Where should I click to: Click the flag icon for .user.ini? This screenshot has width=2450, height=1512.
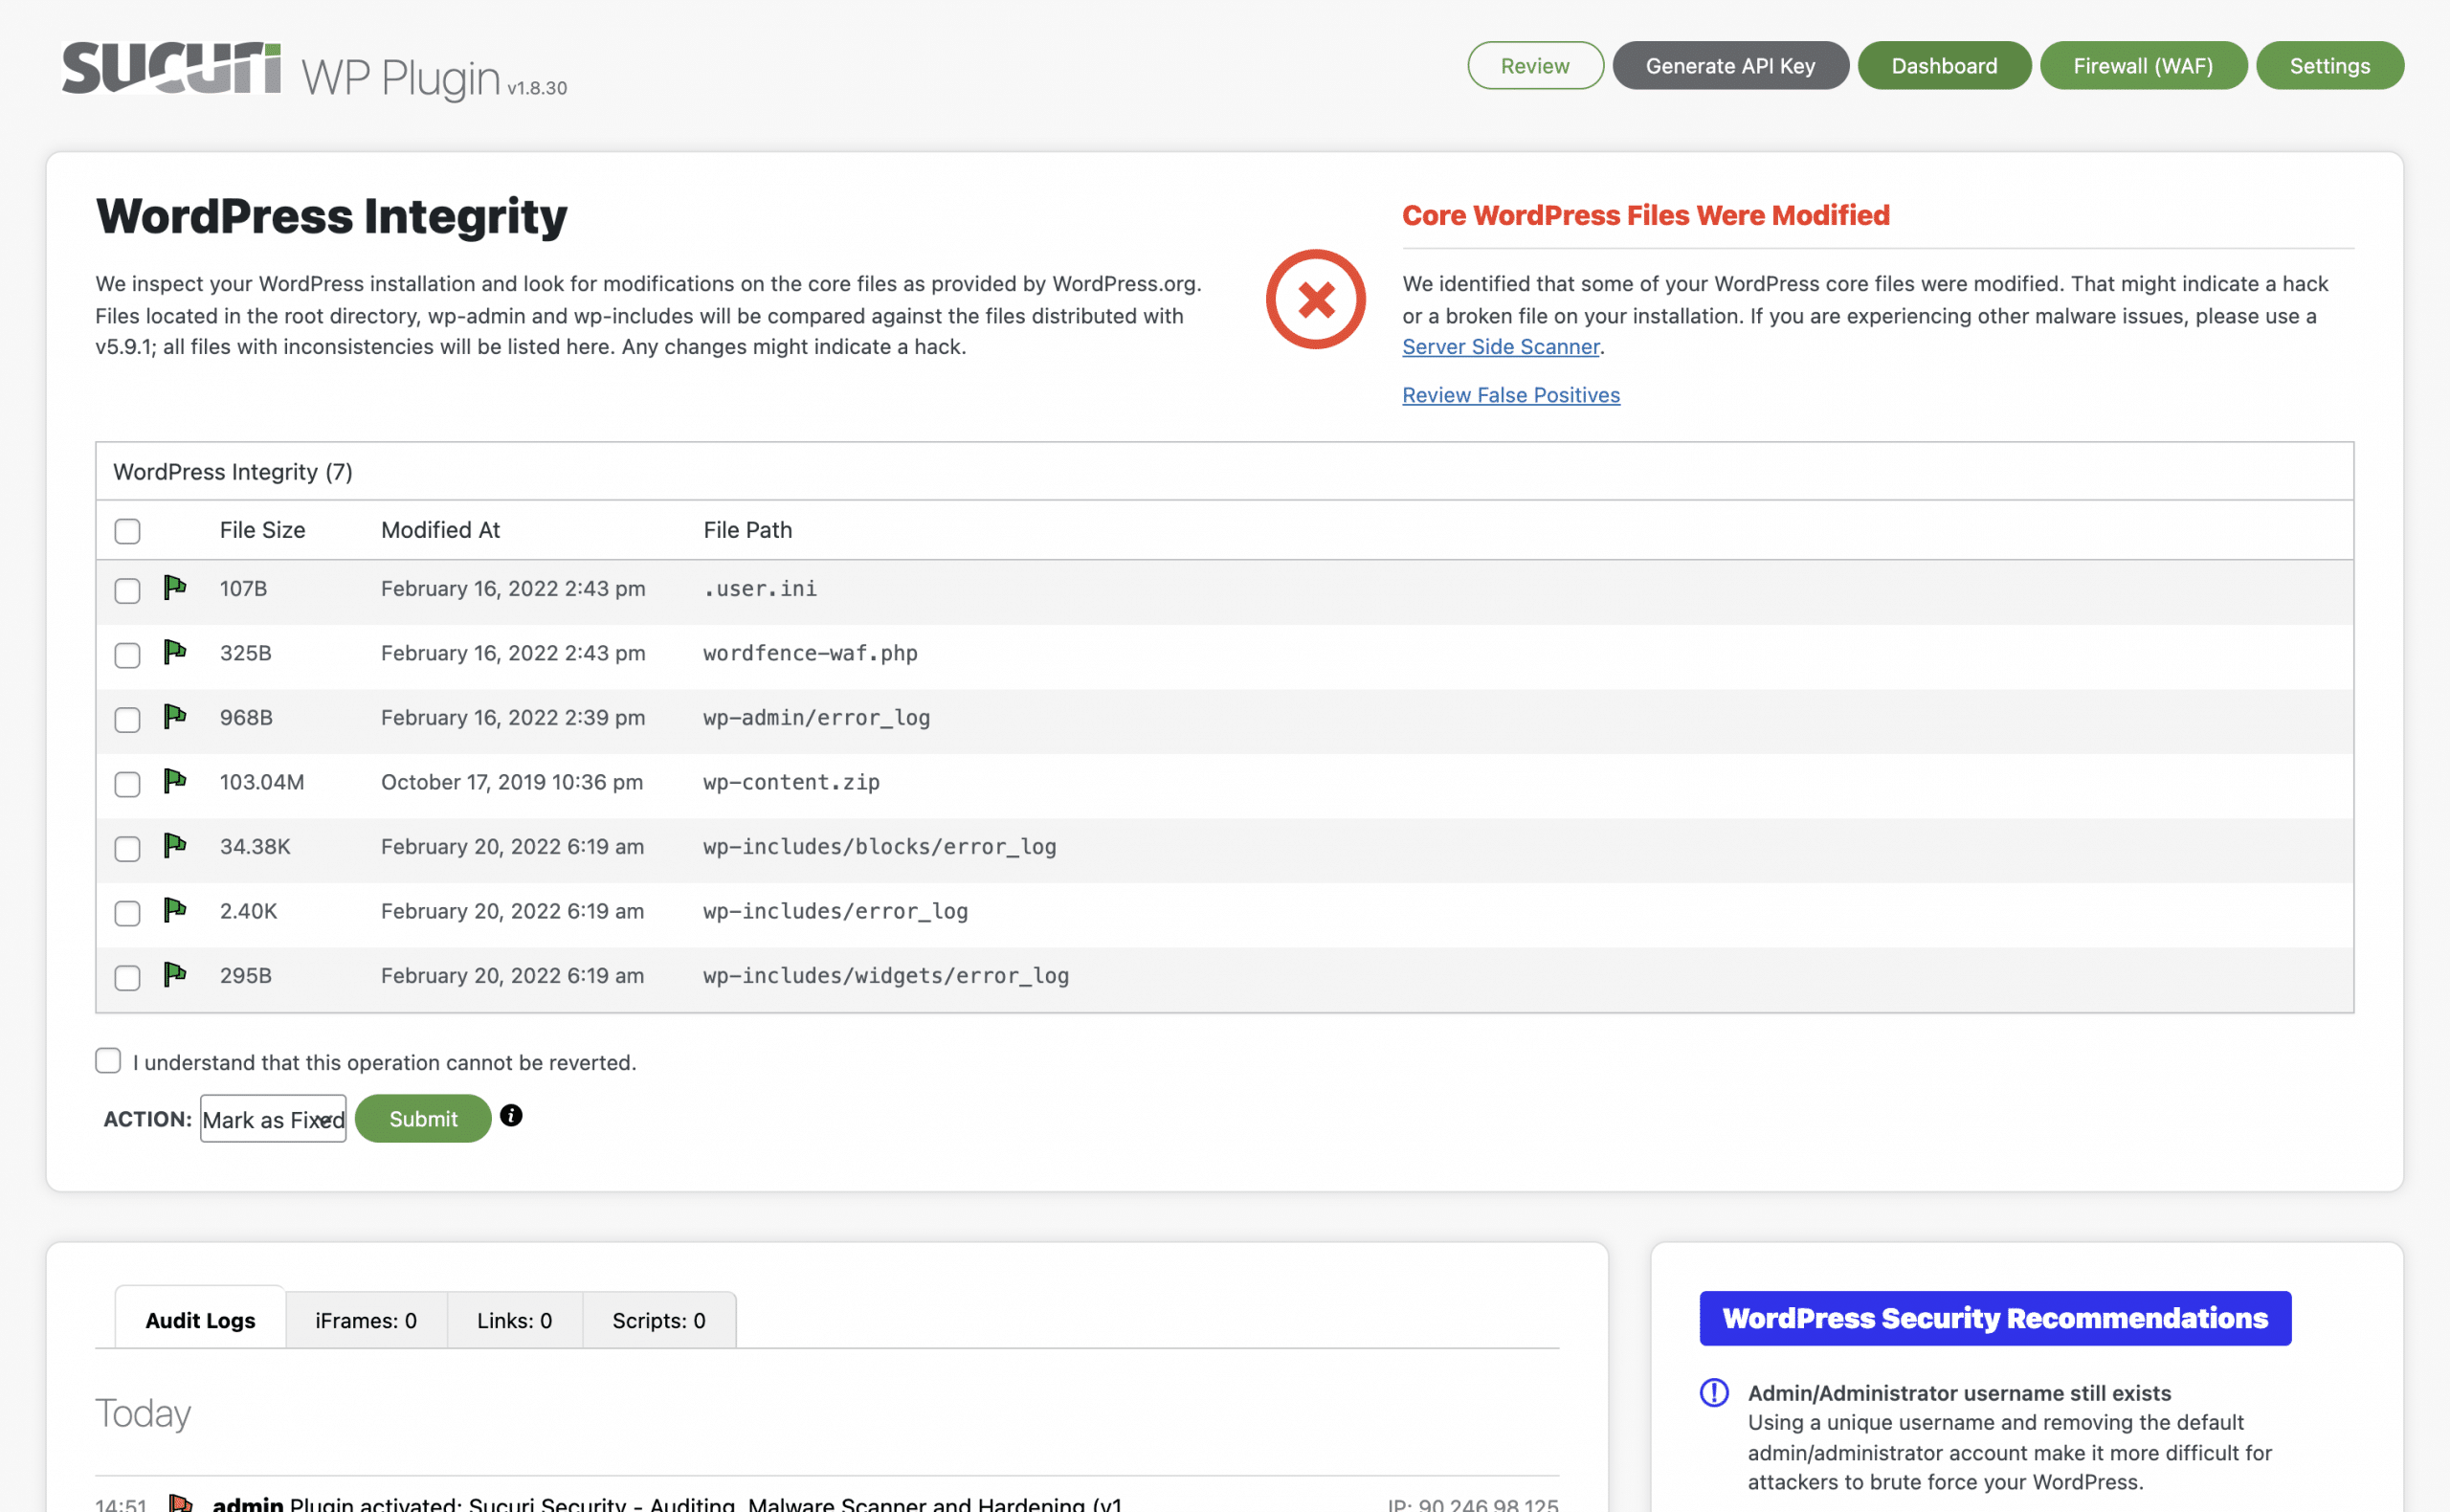click(175, 588)
